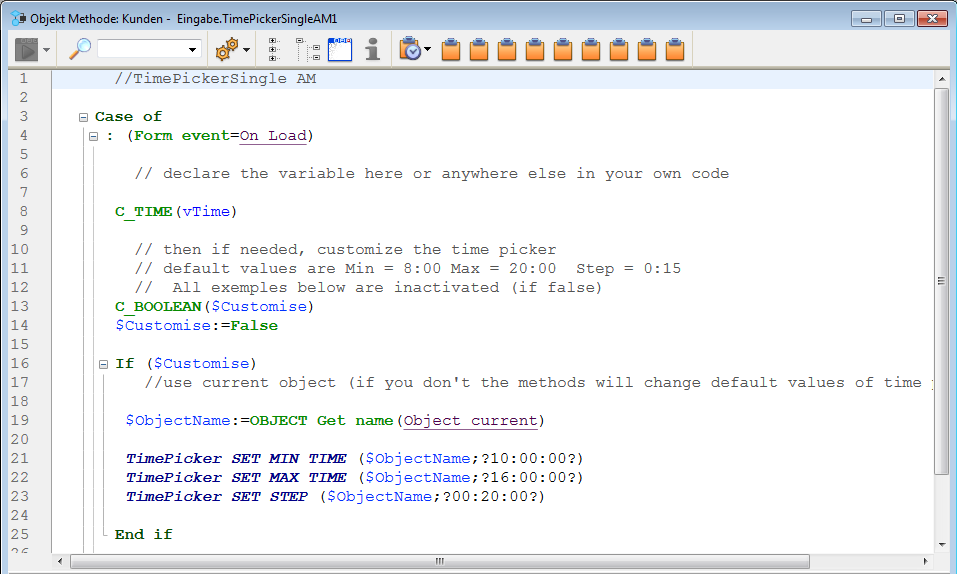Click the underlined "Object current" constant

click(471, 421)
